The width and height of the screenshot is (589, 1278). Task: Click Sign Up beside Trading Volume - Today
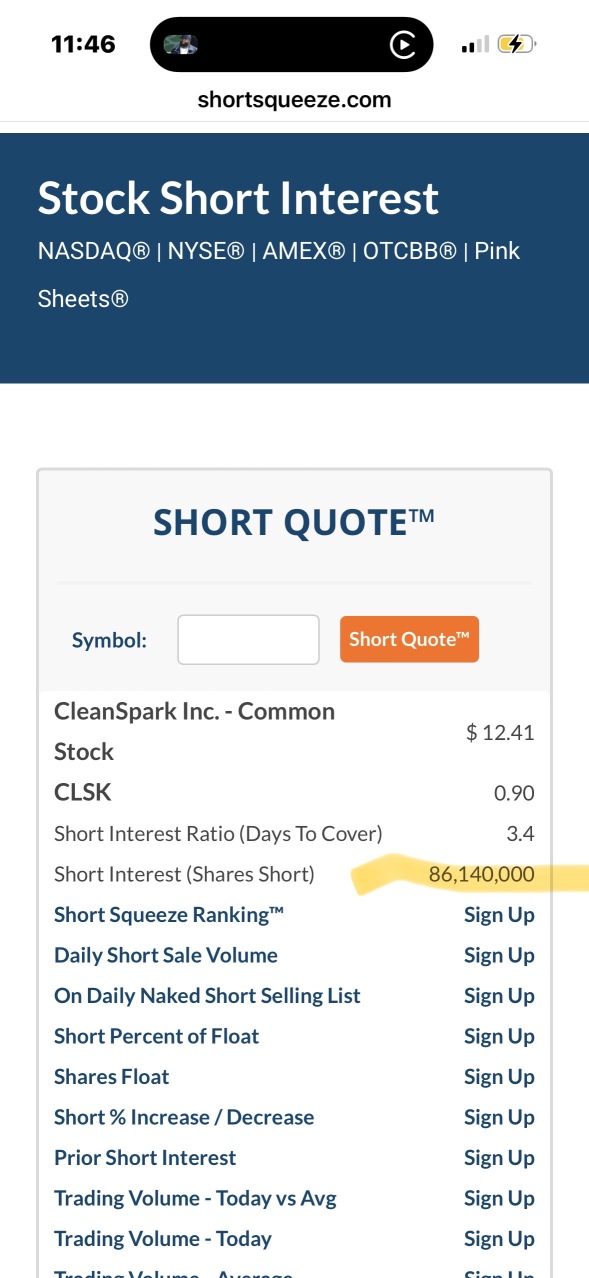(499, 1239)
